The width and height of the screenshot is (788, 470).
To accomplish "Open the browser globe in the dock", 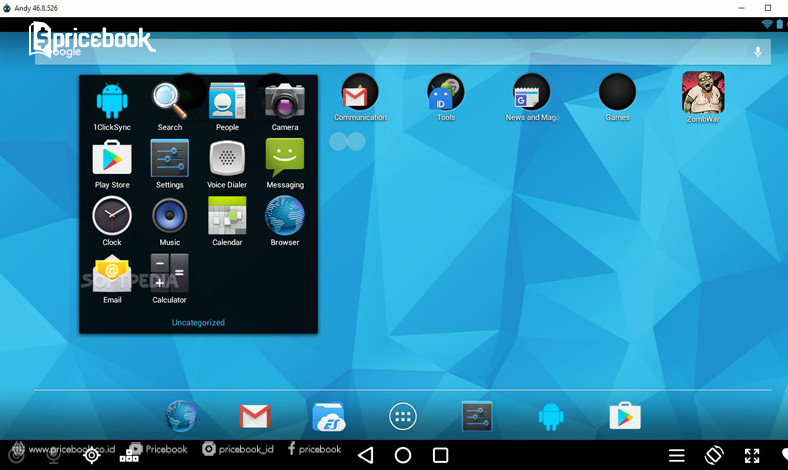I will coord(181,416).
